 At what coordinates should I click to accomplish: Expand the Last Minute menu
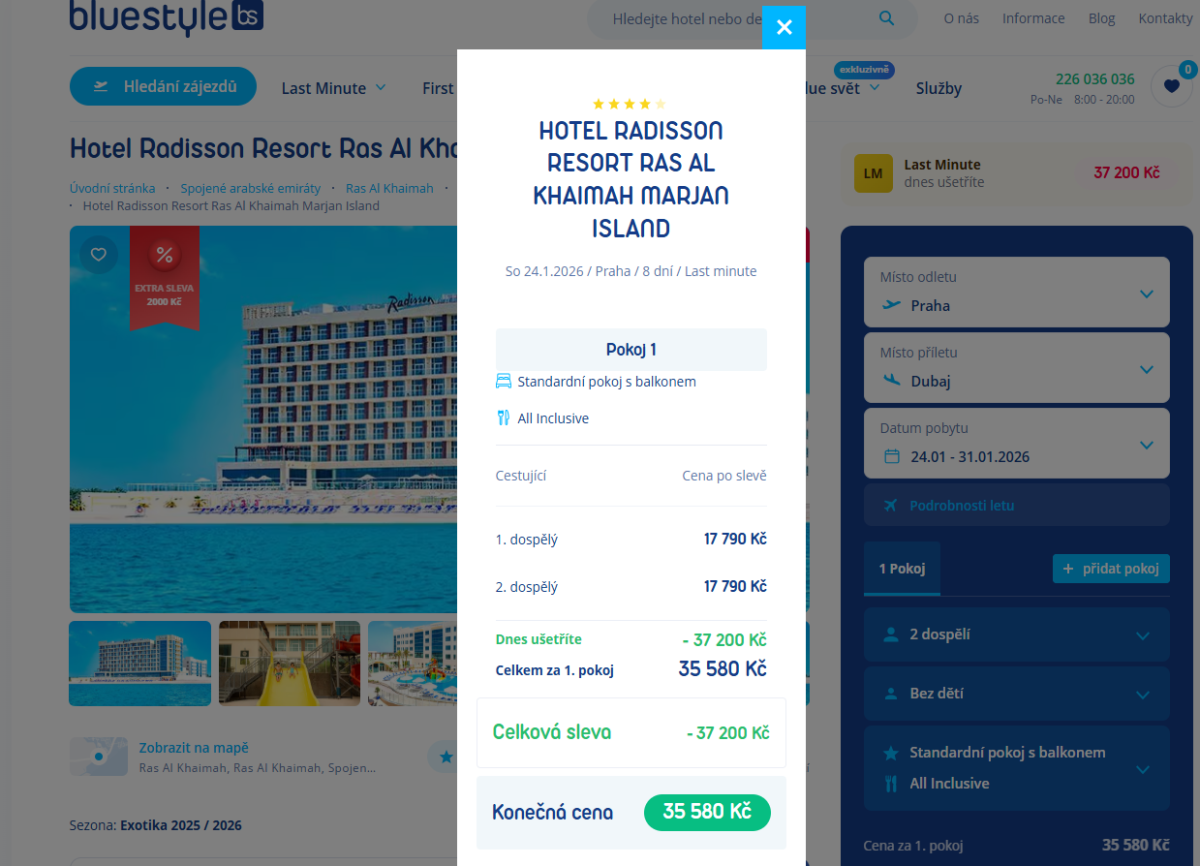tap(334, 88)
